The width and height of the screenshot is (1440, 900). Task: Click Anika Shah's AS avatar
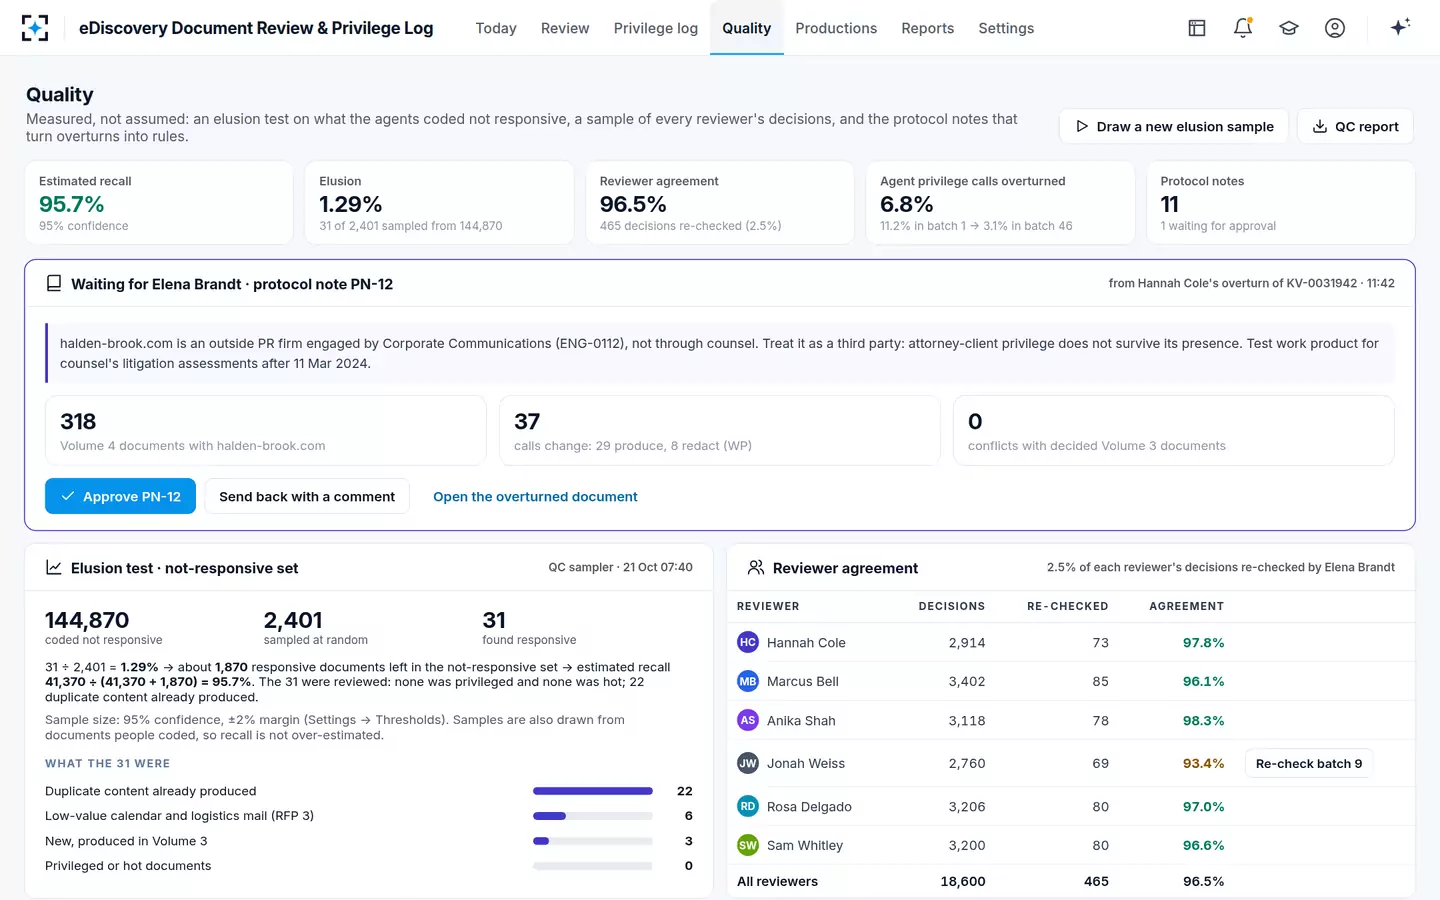pos(748,720)
